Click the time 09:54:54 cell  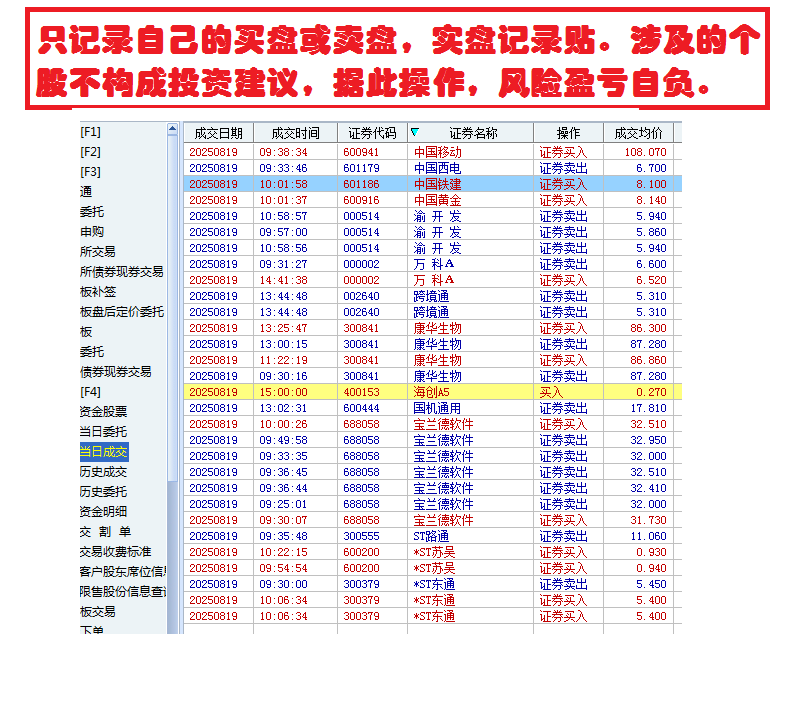[284, 568]
